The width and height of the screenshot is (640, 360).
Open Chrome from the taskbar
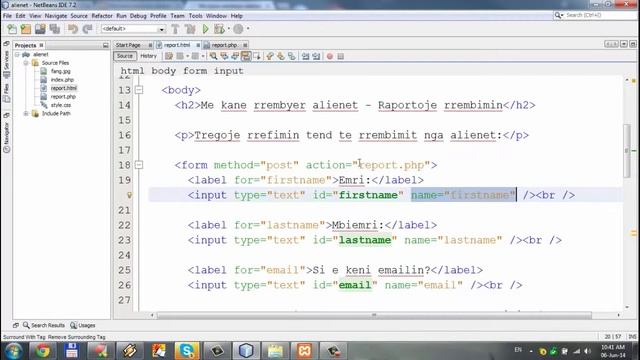(42, 351)
